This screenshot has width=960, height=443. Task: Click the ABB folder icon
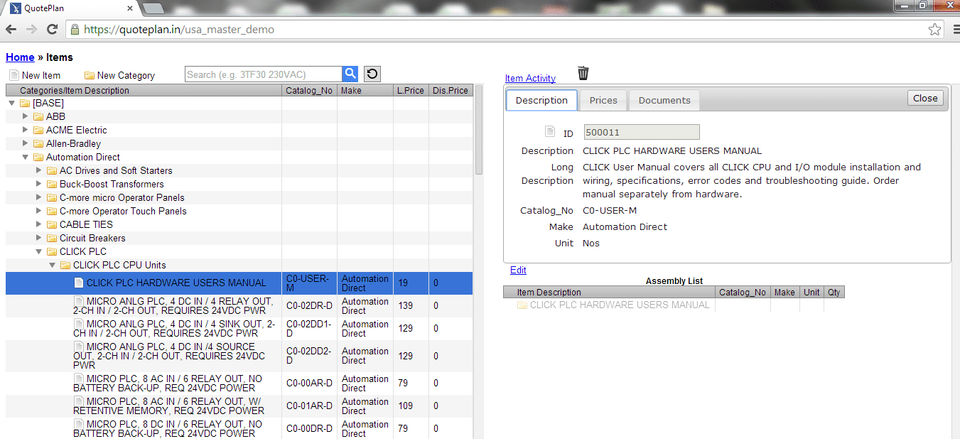pyautogui.click(x=39, y=116)
